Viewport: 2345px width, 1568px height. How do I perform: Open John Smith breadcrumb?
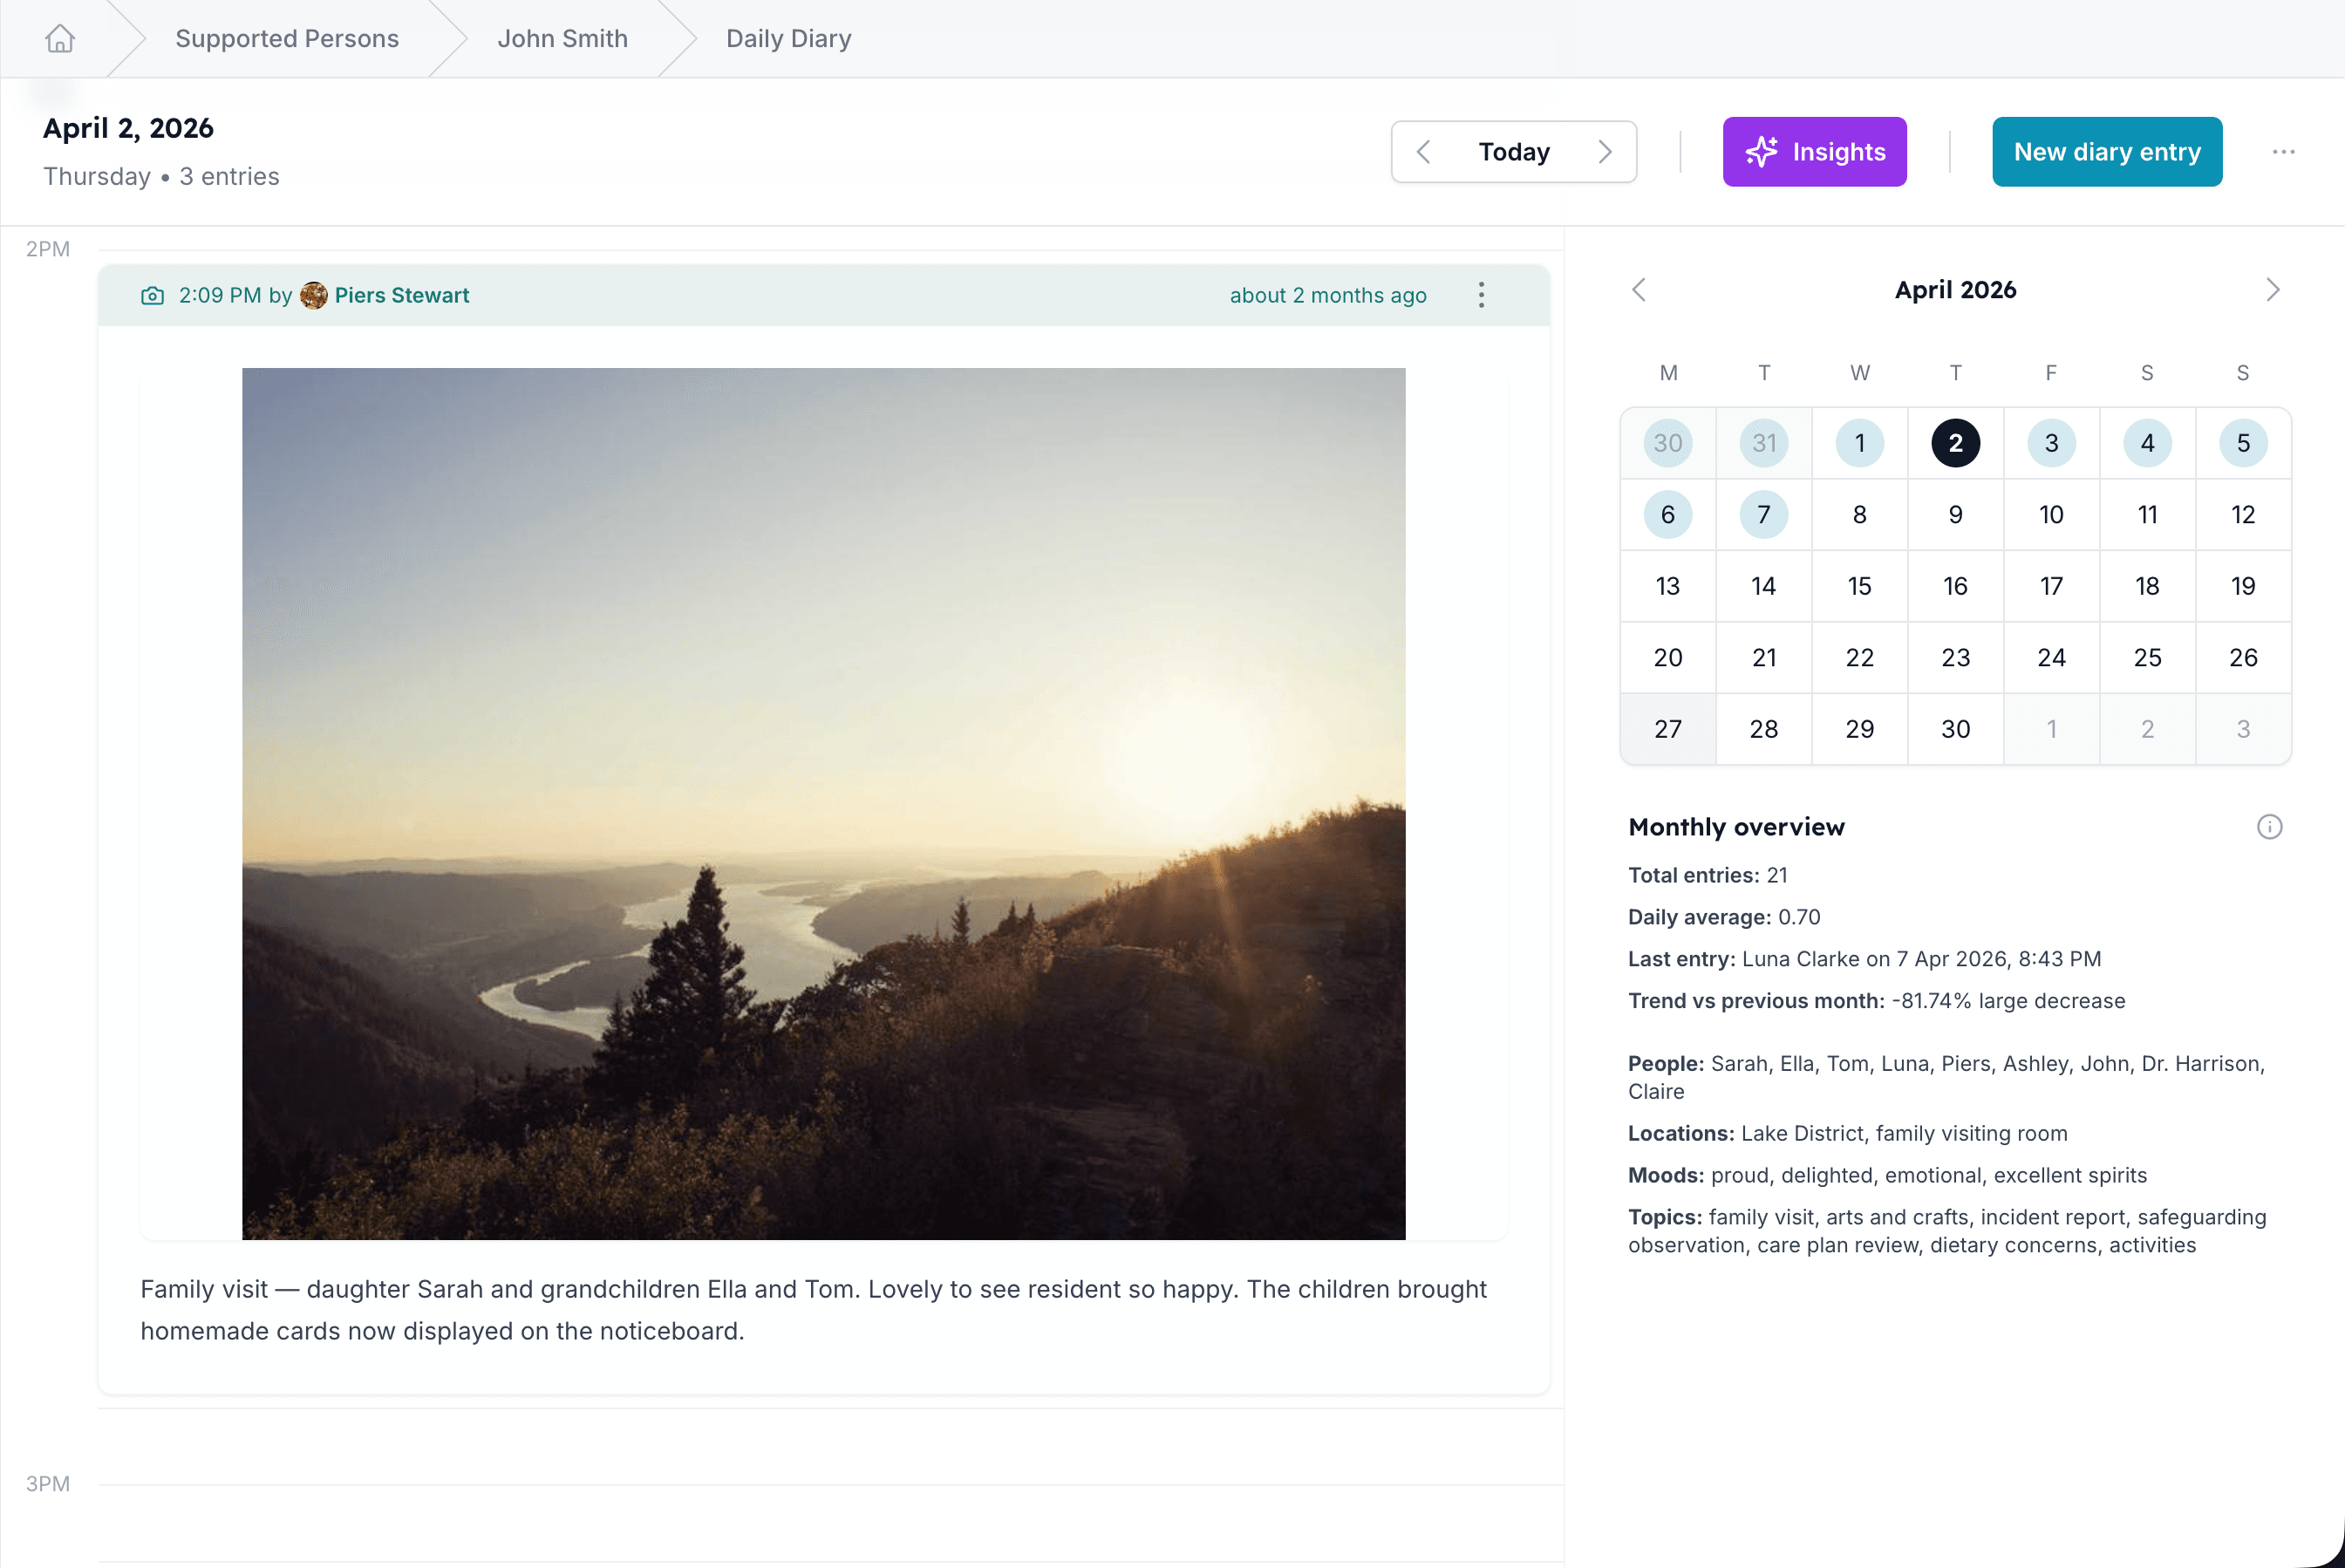(x=563, y=38)
